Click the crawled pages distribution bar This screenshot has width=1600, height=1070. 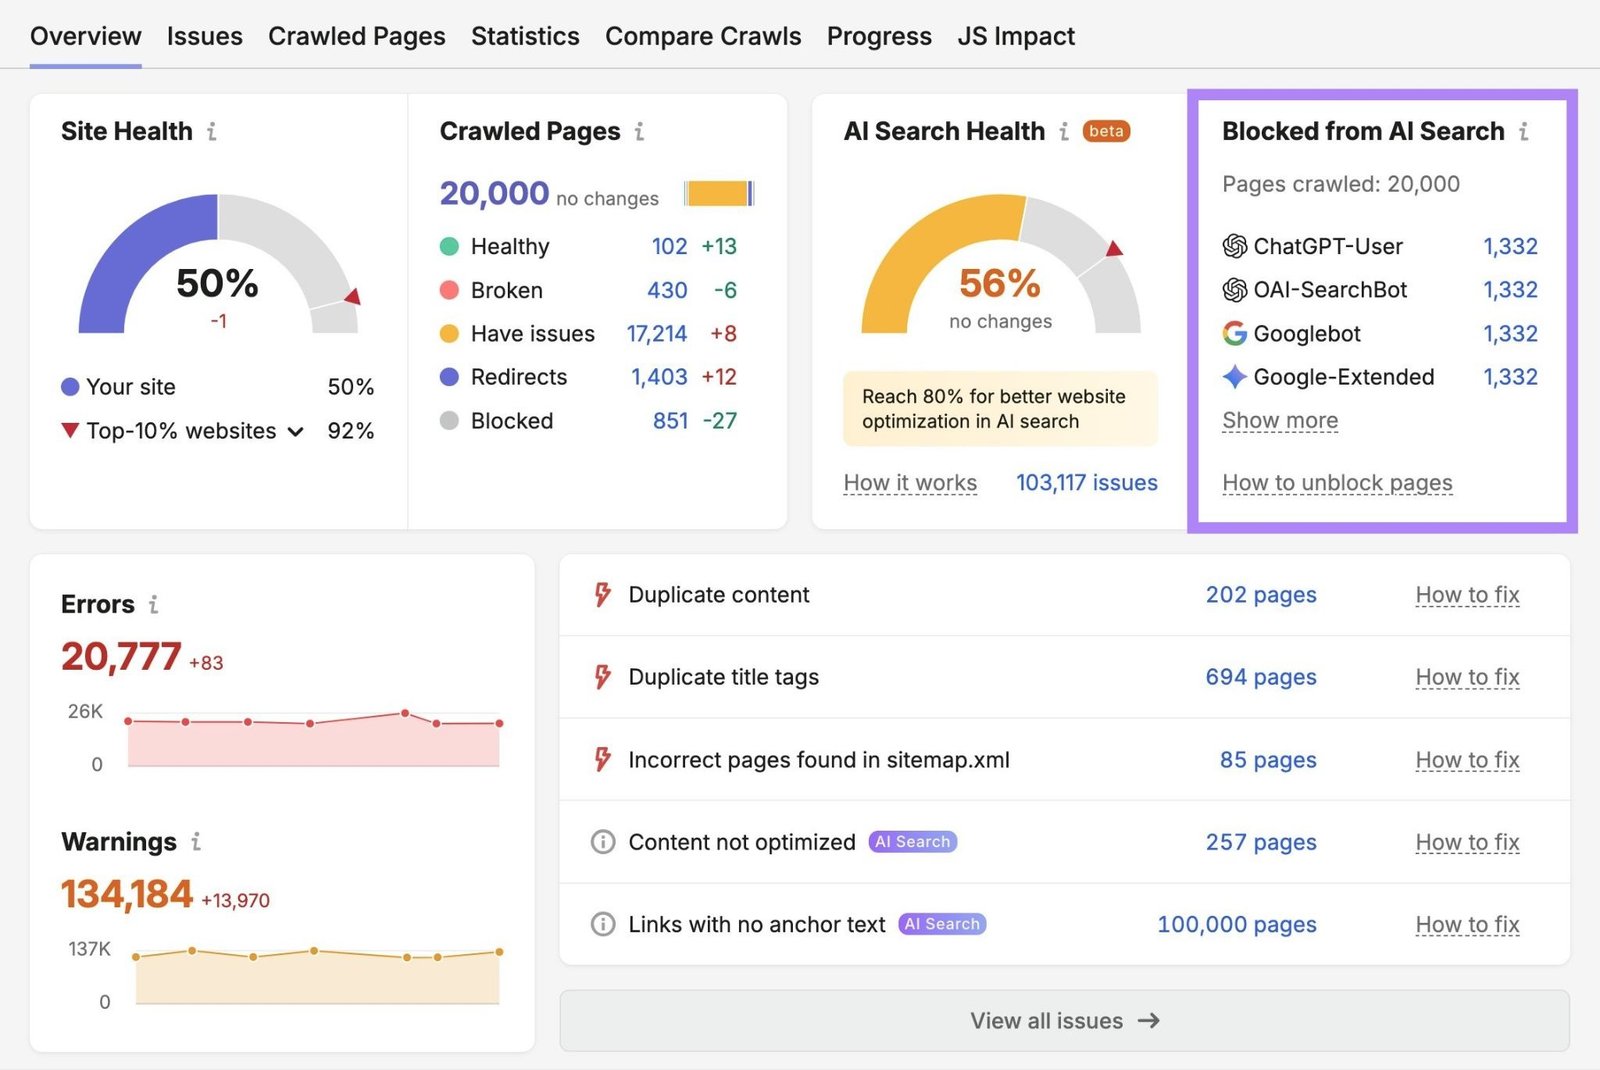point(719,193)
